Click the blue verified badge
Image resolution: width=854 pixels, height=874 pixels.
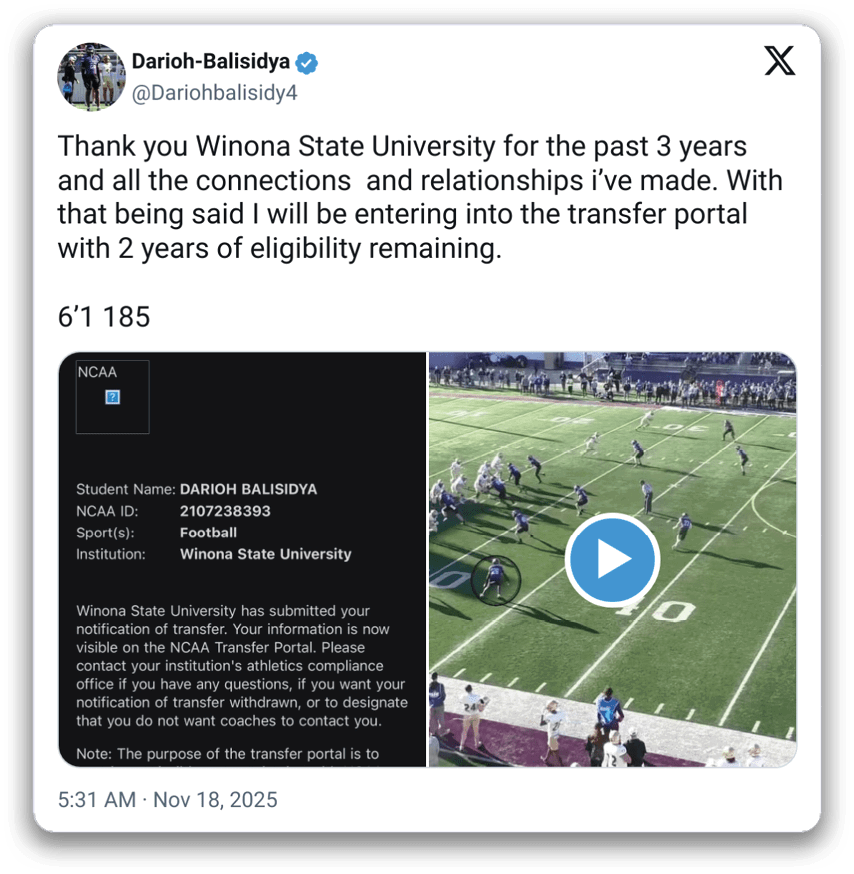click(307, 63)
